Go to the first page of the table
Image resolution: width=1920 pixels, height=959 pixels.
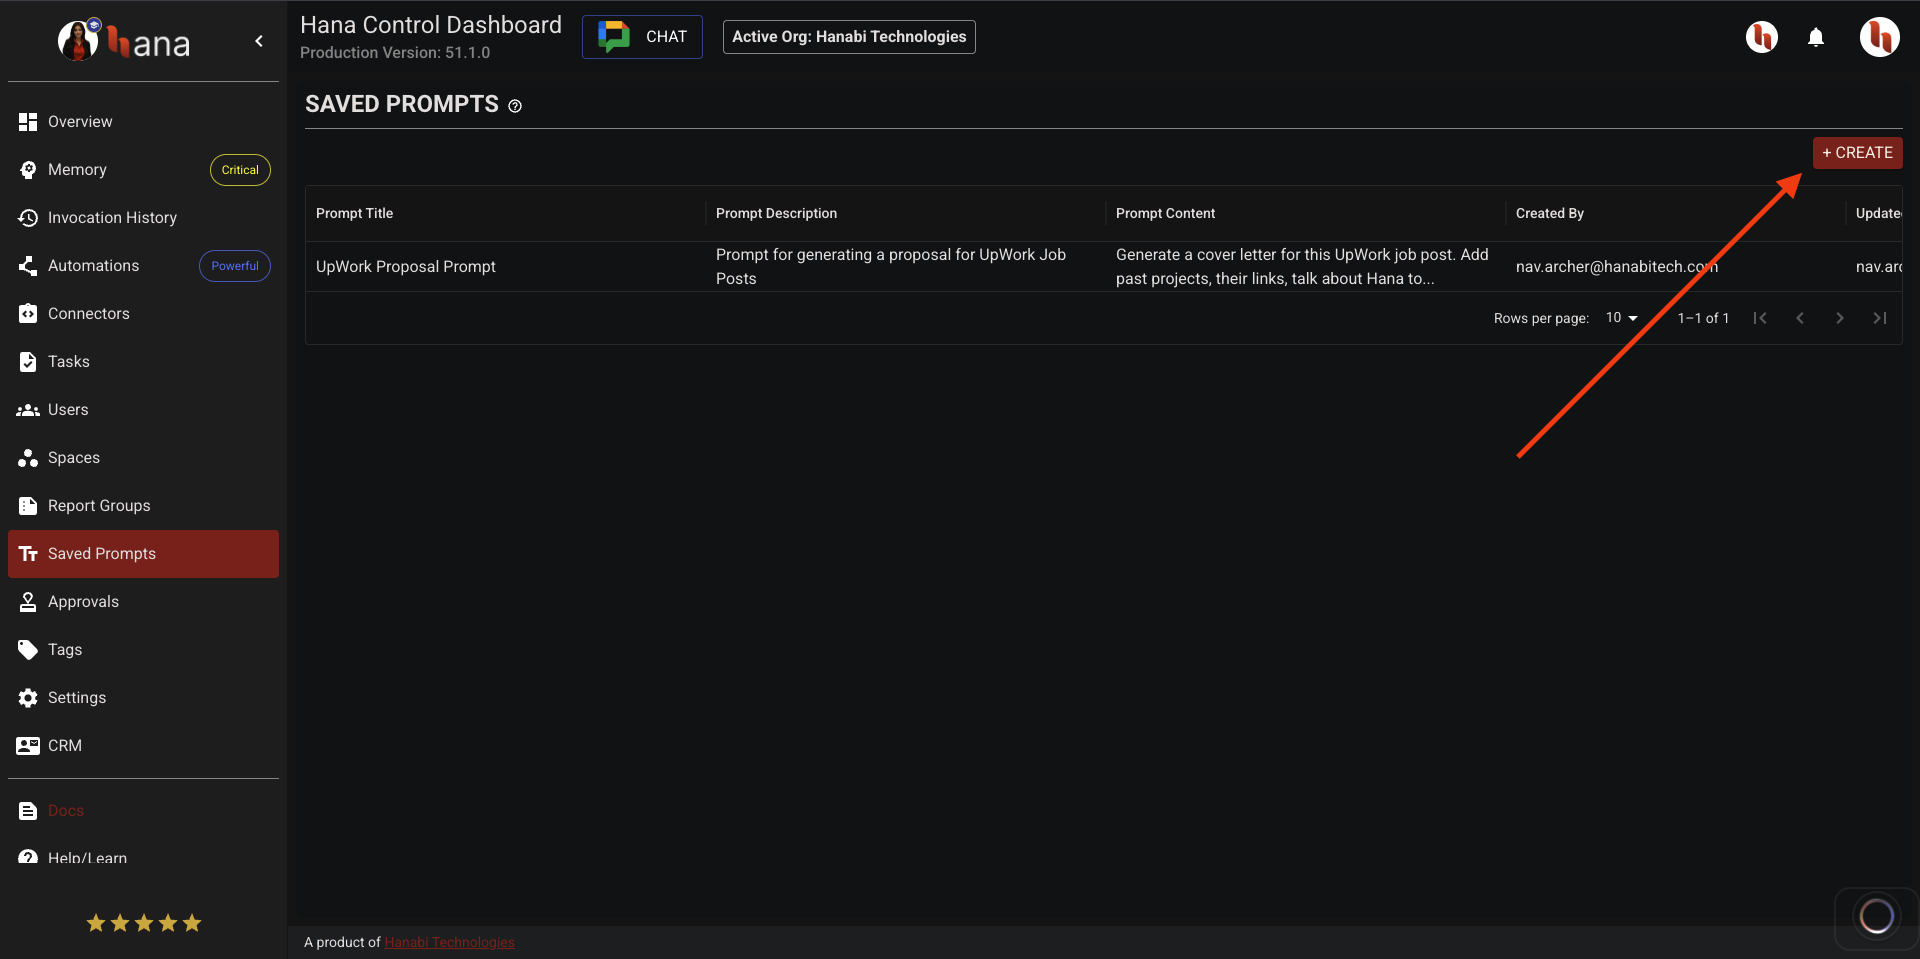coord(1760,318)
